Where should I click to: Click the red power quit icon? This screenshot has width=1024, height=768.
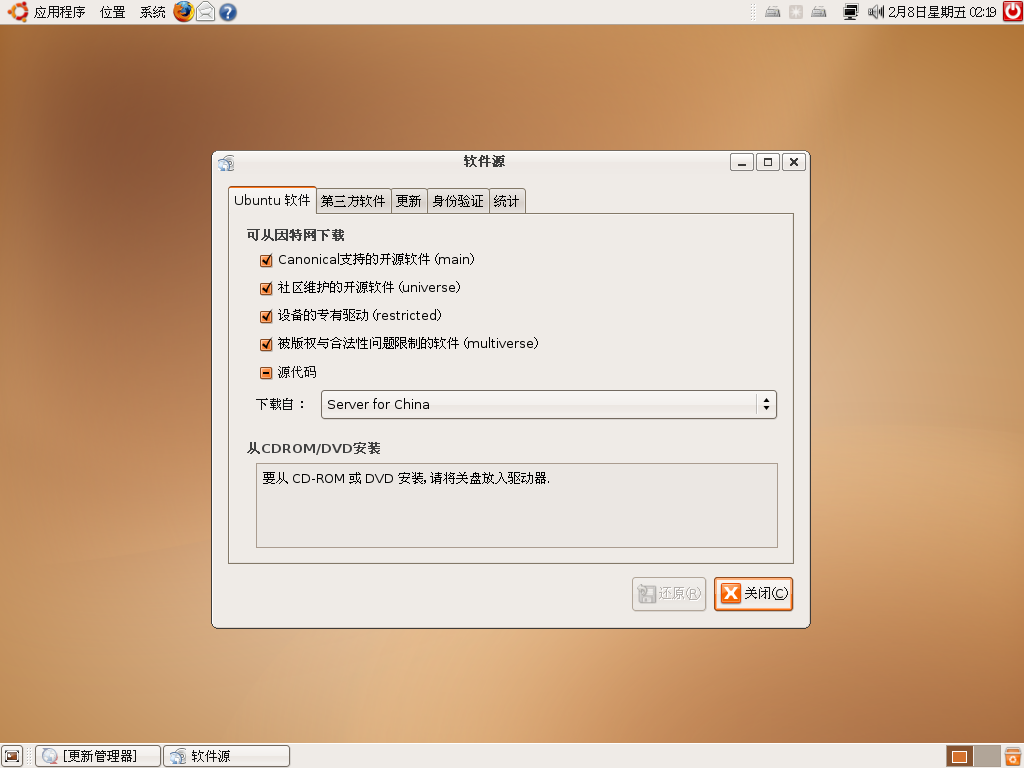pyautogui.click(x=1013, y=11)
